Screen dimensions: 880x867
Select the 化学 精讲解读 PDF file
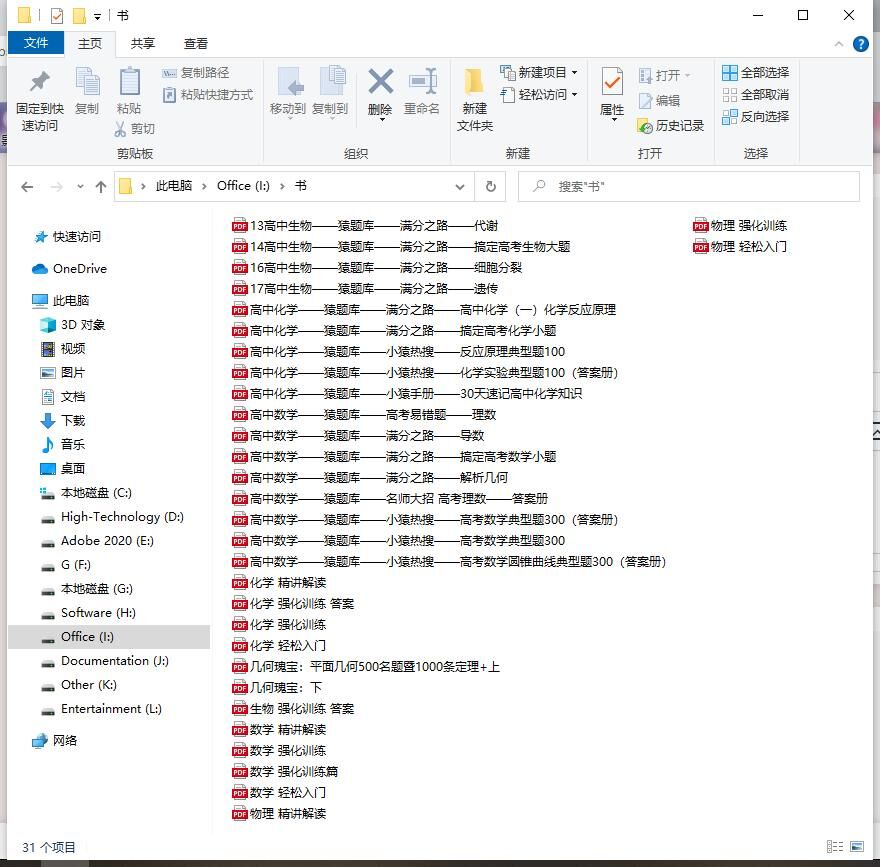tap(288, 583)
